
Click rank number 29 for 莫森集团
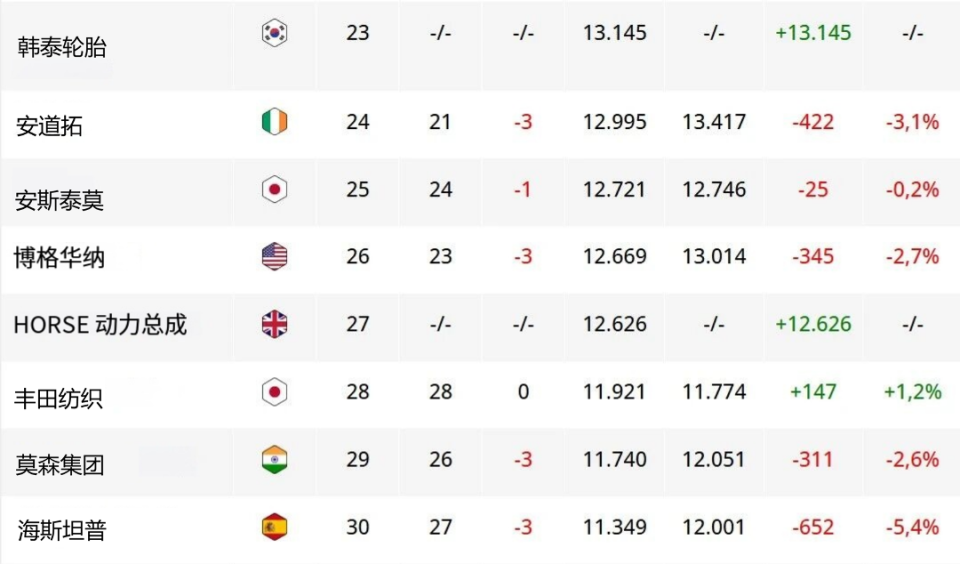(358, 459)
